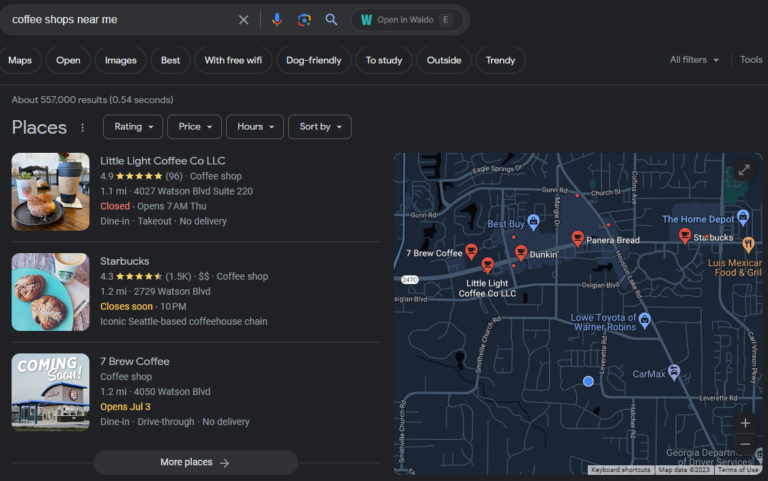Click the magnifying glass search icon
The image size is (768, 481).
[x=331, y=20]
